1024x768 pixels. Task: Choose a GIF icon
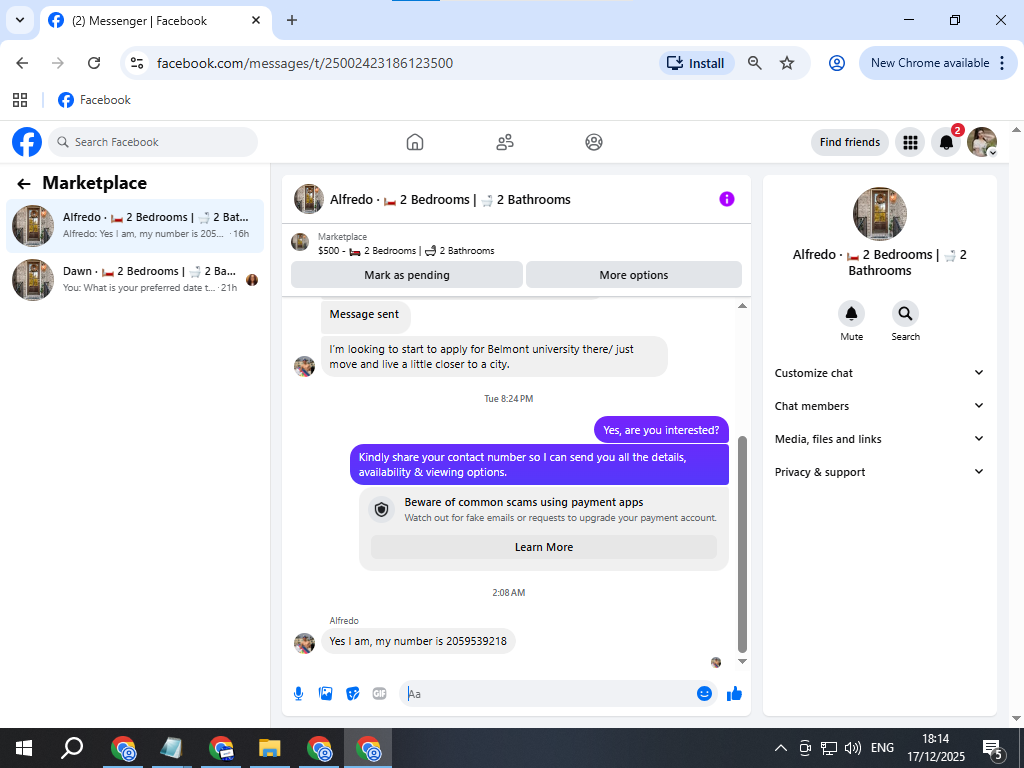379,694
